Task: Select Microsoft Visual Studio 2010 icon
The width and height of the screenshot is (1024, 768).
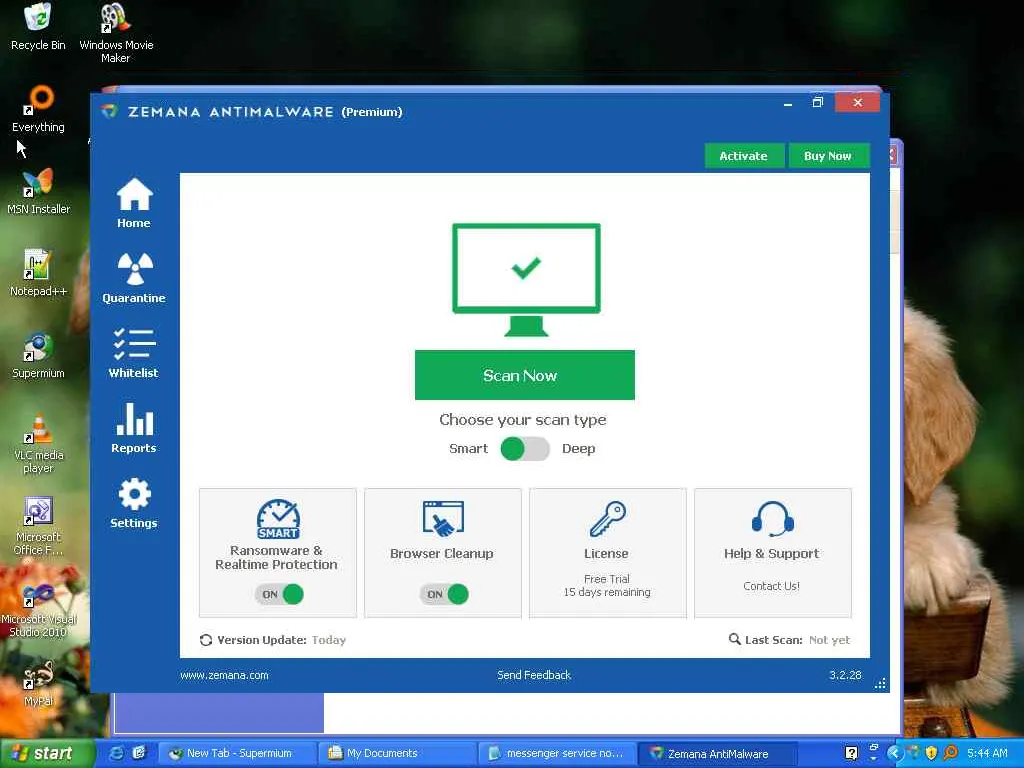Action: click(38, 611)
